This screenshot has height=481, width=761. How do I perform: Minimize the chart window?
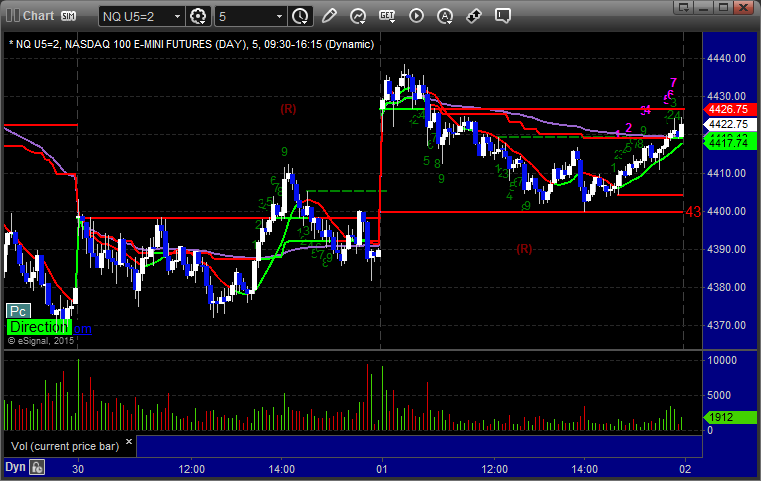click(x=704, y=7)
